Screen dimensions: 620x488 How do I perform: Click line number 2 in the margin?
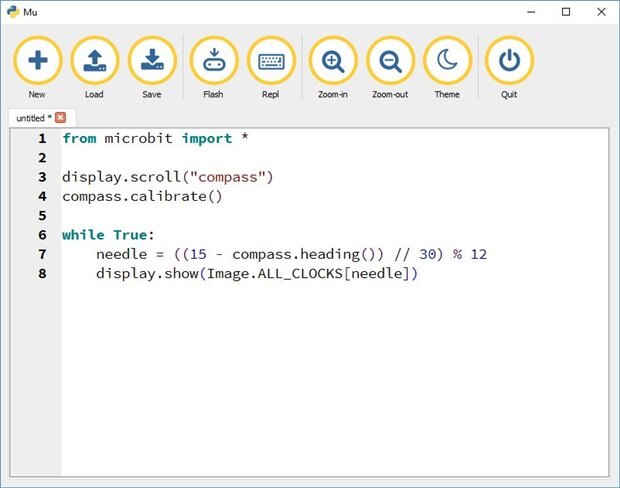pyautogui.click(x=42, y=158)
